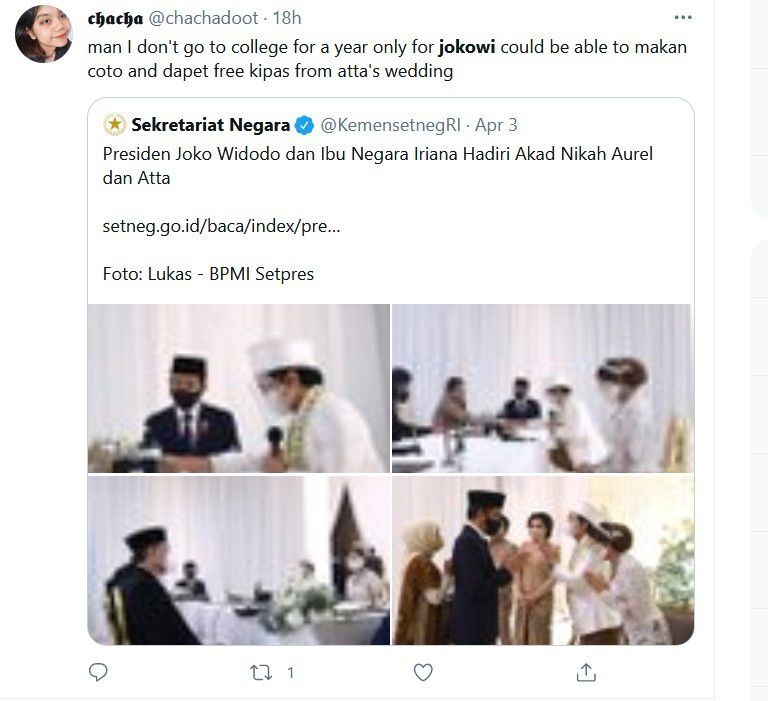Open the share tweet icon
Screen dimensions: 768x701
[x=586, y=672]
